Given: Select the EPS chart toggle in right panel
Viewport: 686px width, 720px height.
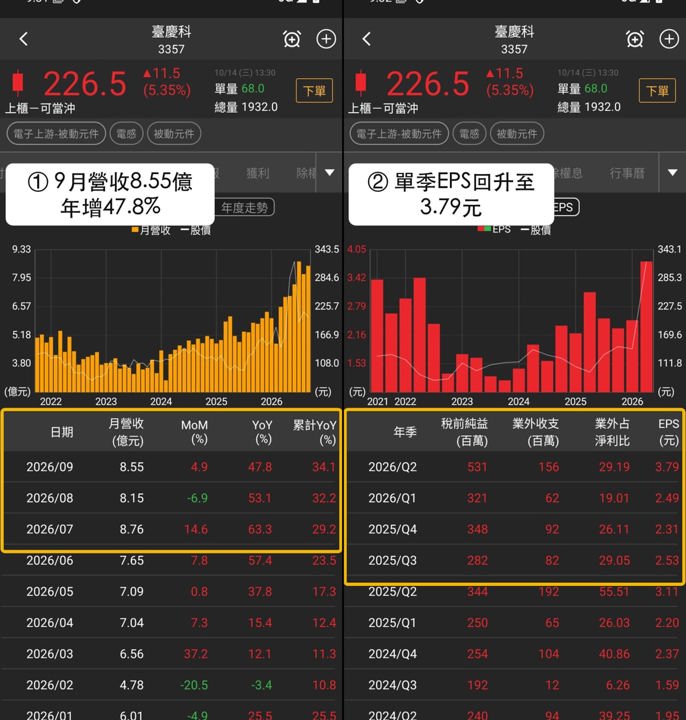Looking at the screenshot, I should click(x=566, y=208).
